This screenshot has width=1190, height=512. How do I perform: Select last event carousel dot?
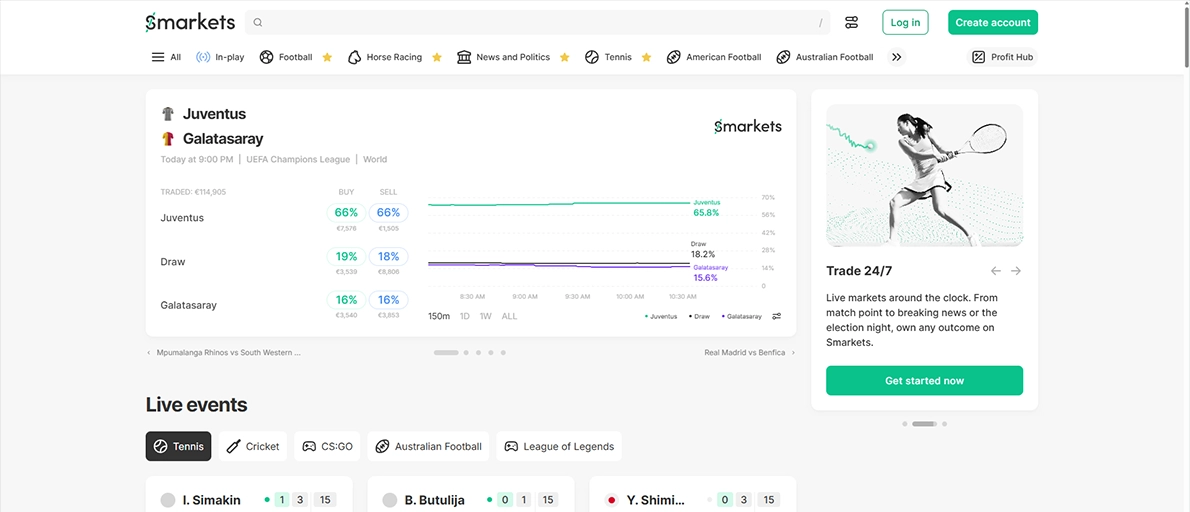(x=503, y=353)
